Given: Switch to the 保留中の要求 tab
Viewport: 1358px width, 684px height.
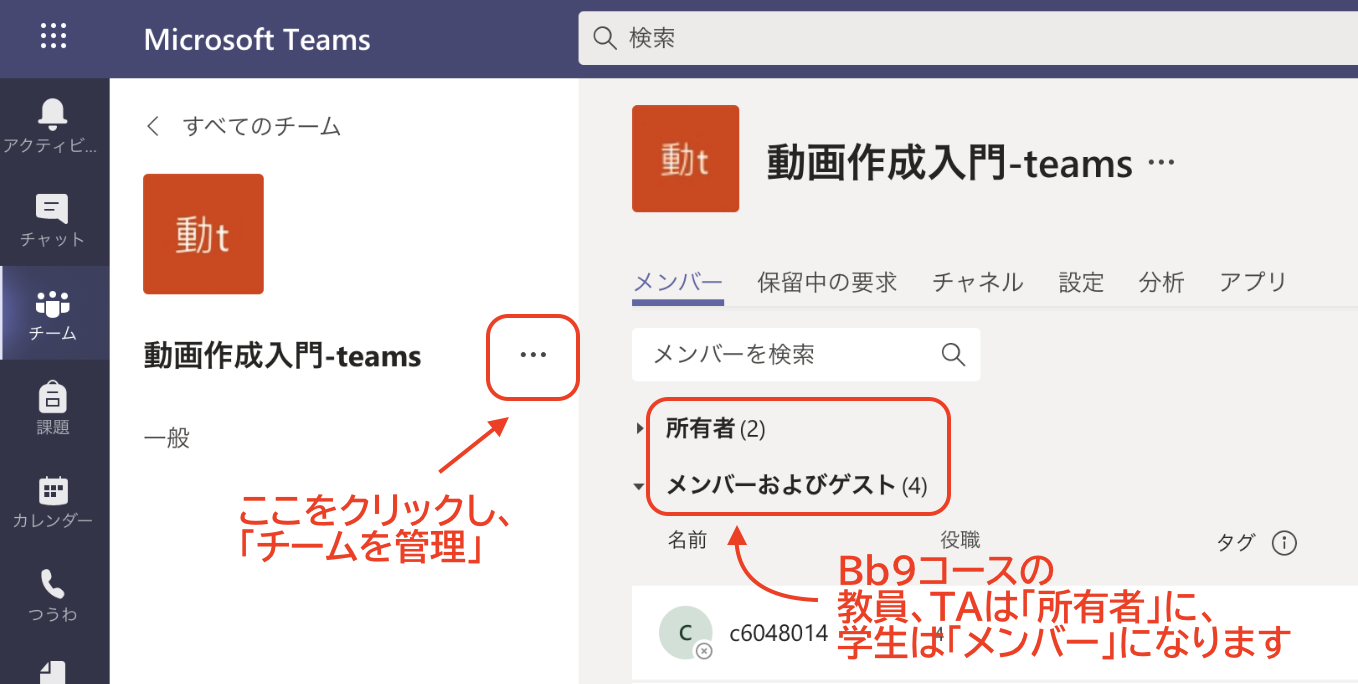Looking at the screenshot, I should click(x=827, y=282).
